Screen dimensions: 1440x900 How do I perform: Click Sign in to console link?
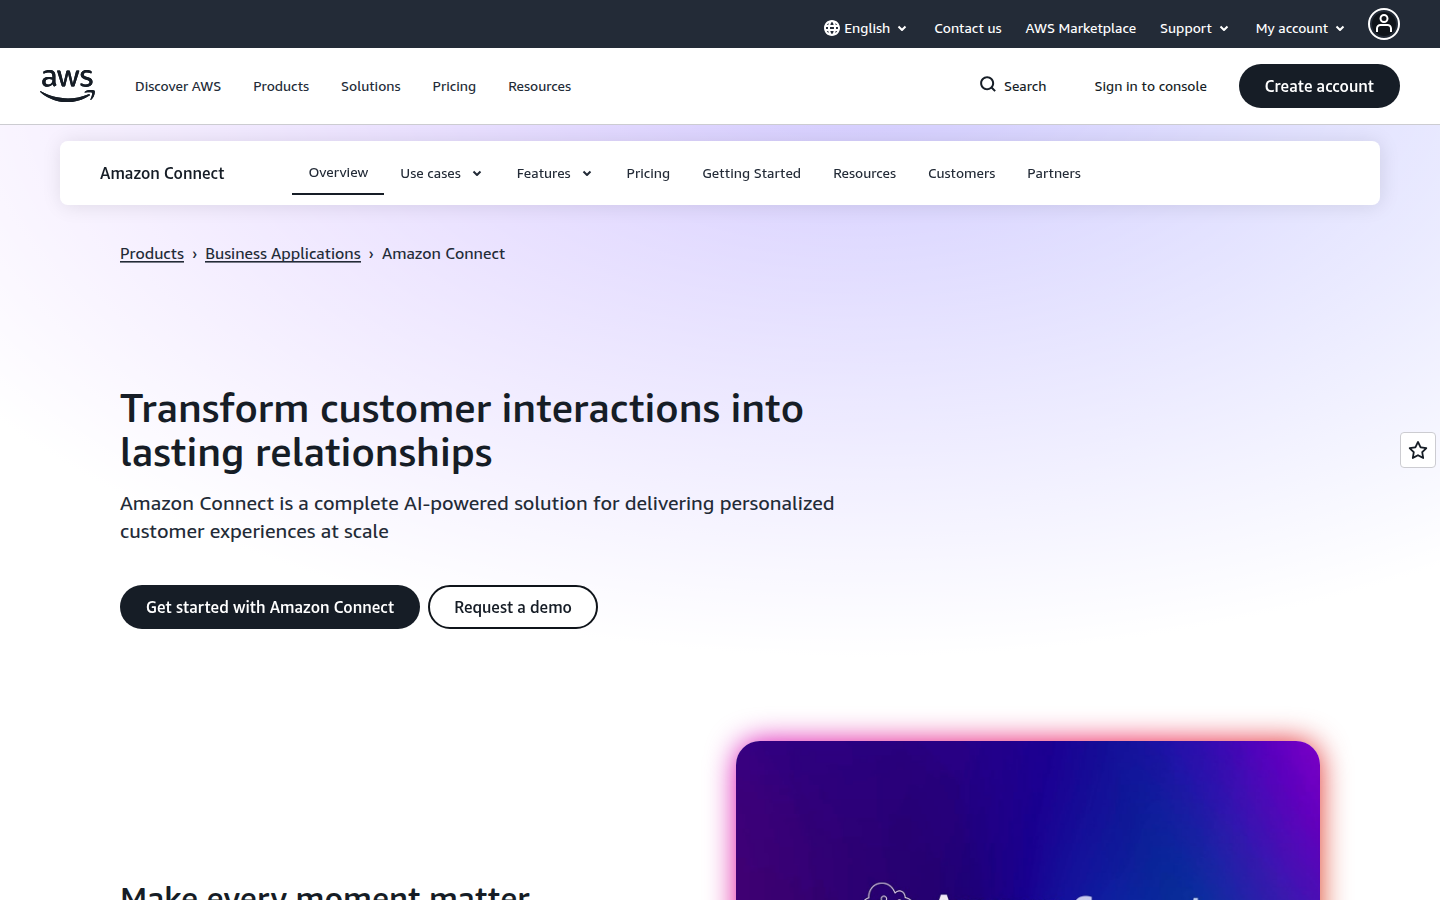(1150, 86)
